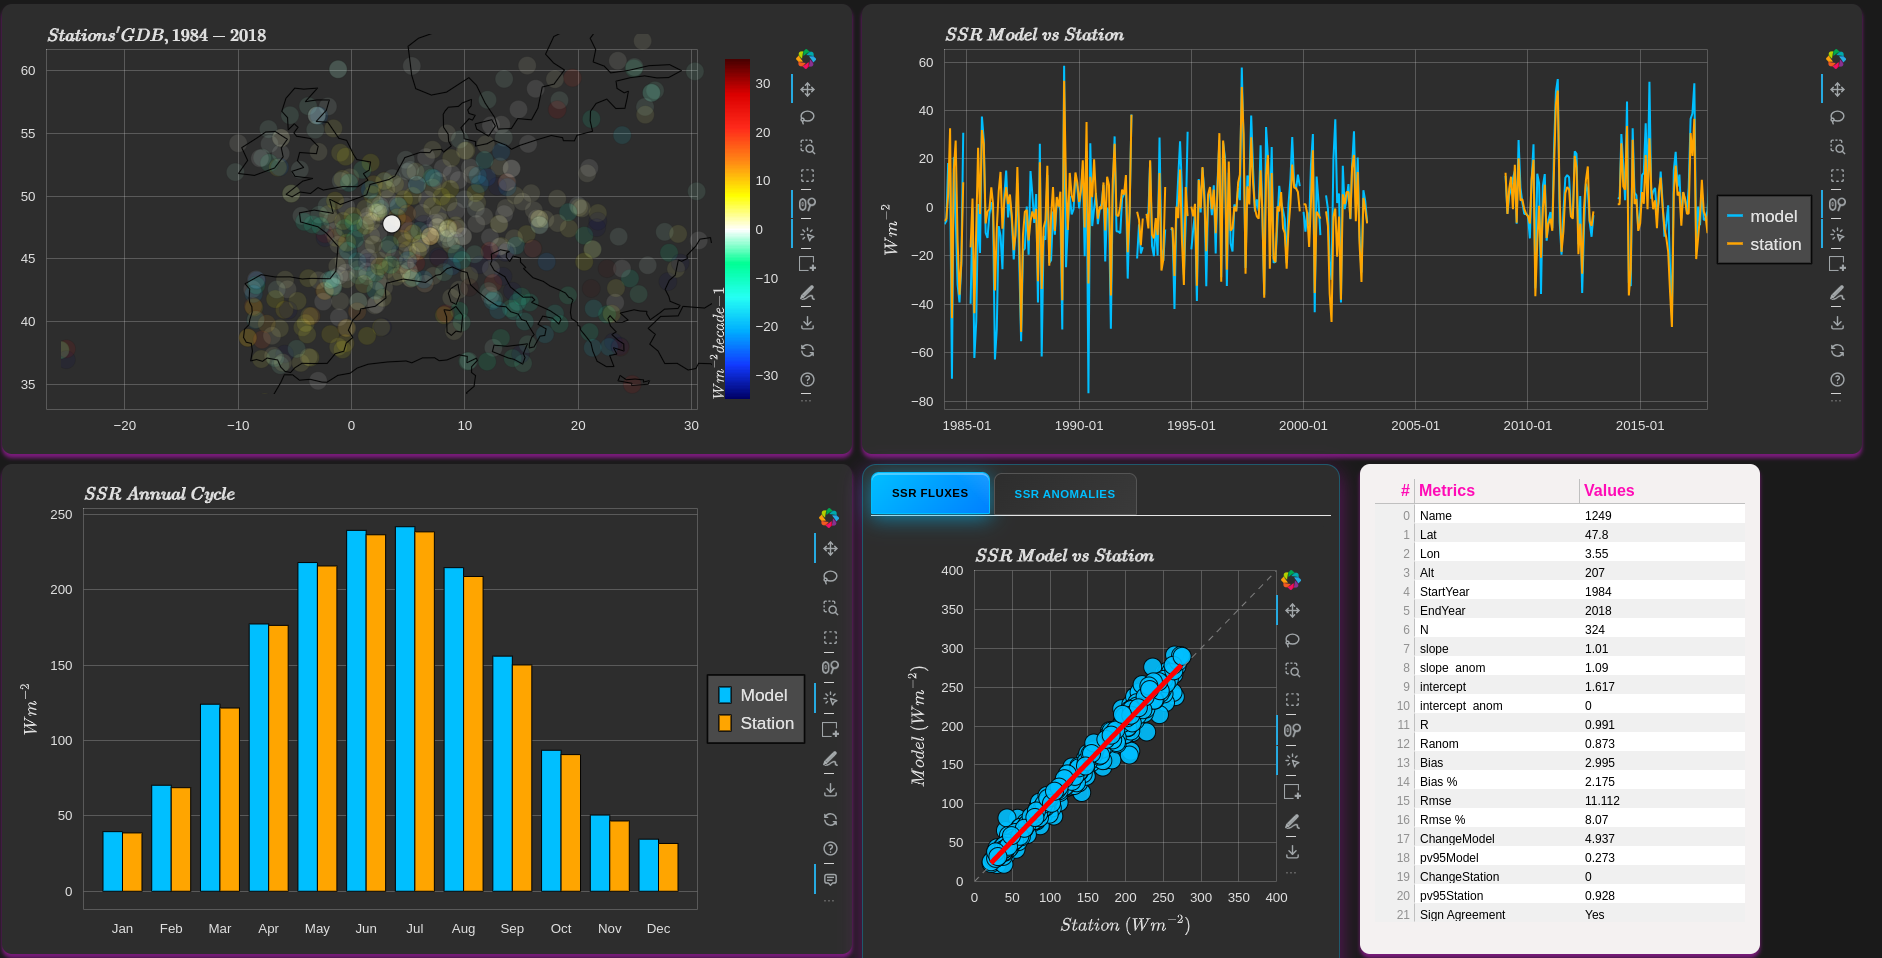
Task: Reset the SSR Annual Cycle plot view
Action: tap(830, 820)
